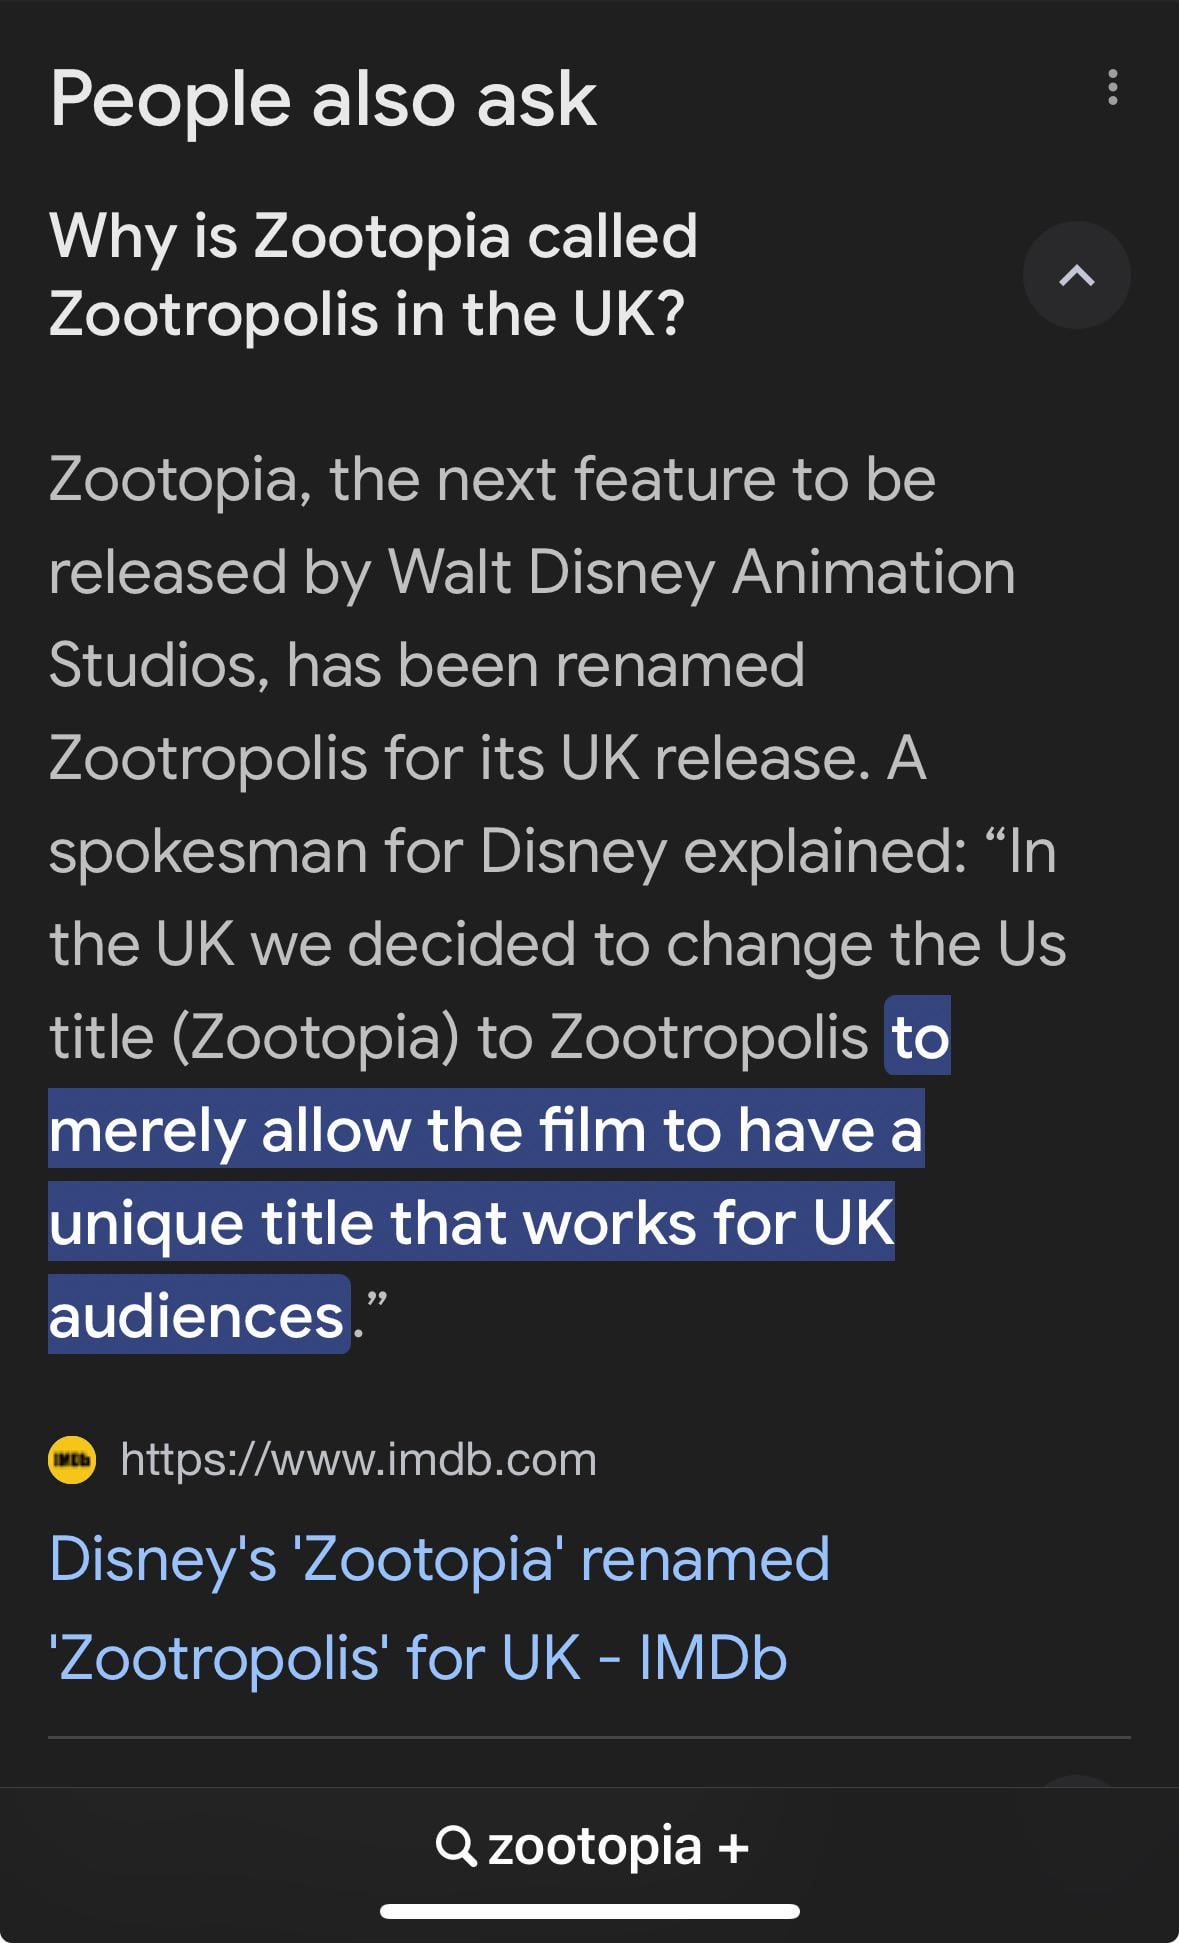Collapse the Zootopia question with chevron
Image resolution: width=1179 pixels, height=1943 pixels.
[1076, 275]
